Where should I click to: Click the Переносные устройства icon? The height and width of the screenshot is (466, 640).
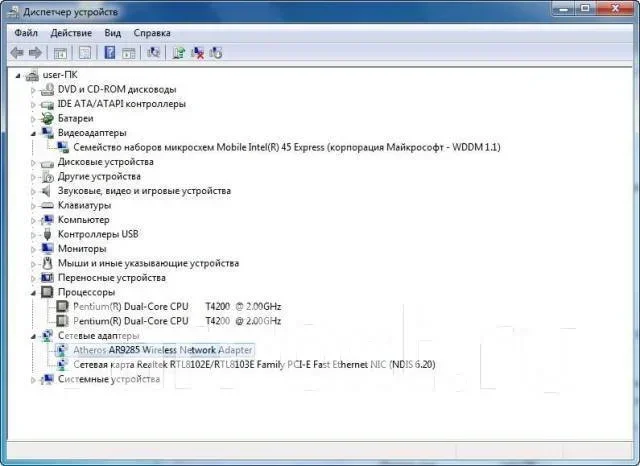pyautogui.click(x=47, y=278)
